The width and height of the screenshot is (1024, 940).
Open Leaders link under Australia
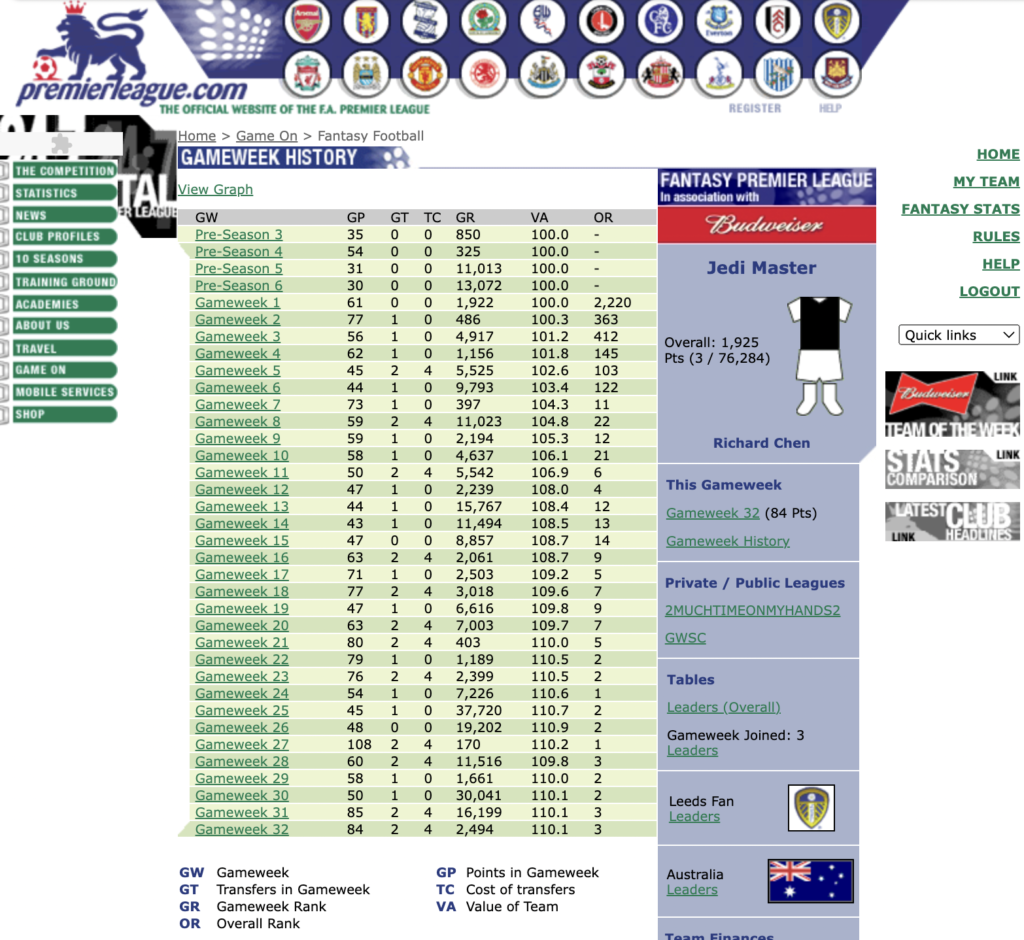coord(692,890)
